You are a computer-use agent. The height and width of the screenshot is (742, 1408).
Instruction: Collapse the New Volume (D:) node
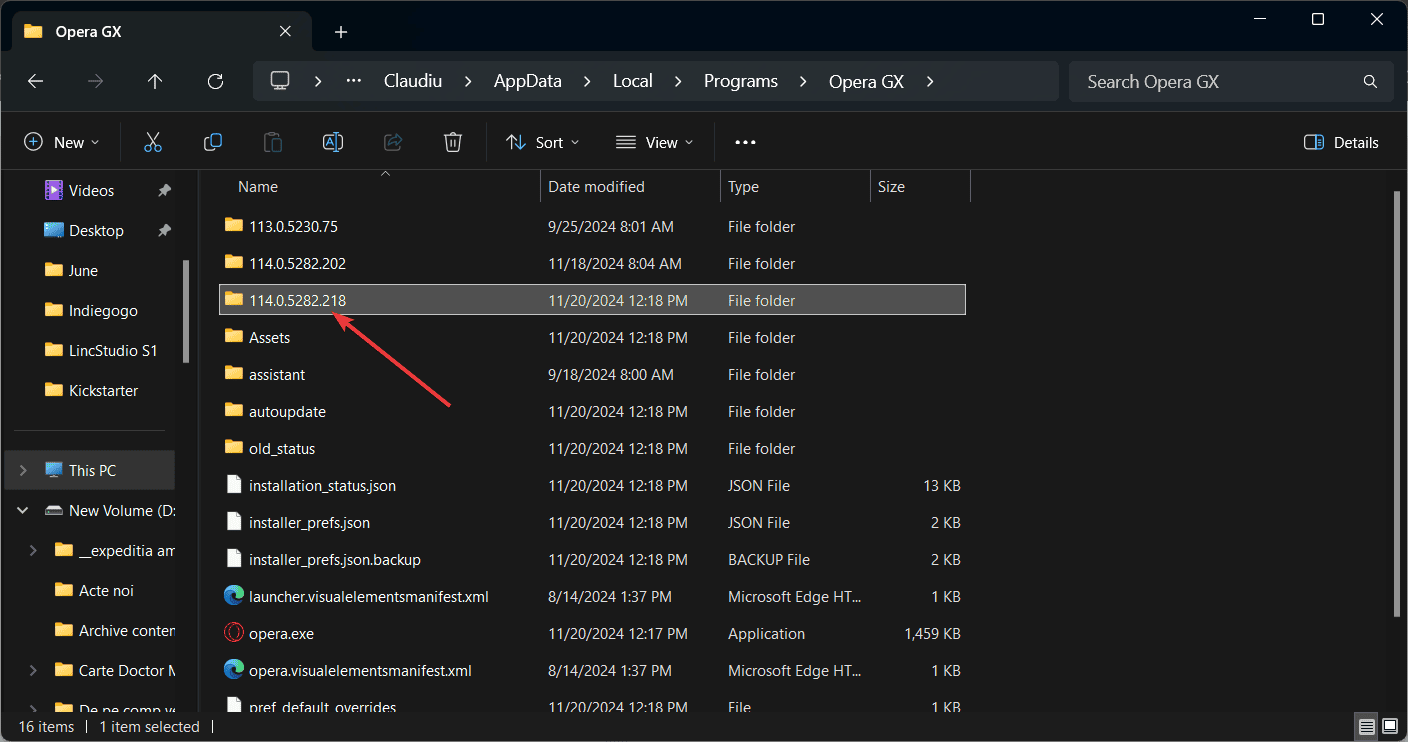tap(23, 510)
